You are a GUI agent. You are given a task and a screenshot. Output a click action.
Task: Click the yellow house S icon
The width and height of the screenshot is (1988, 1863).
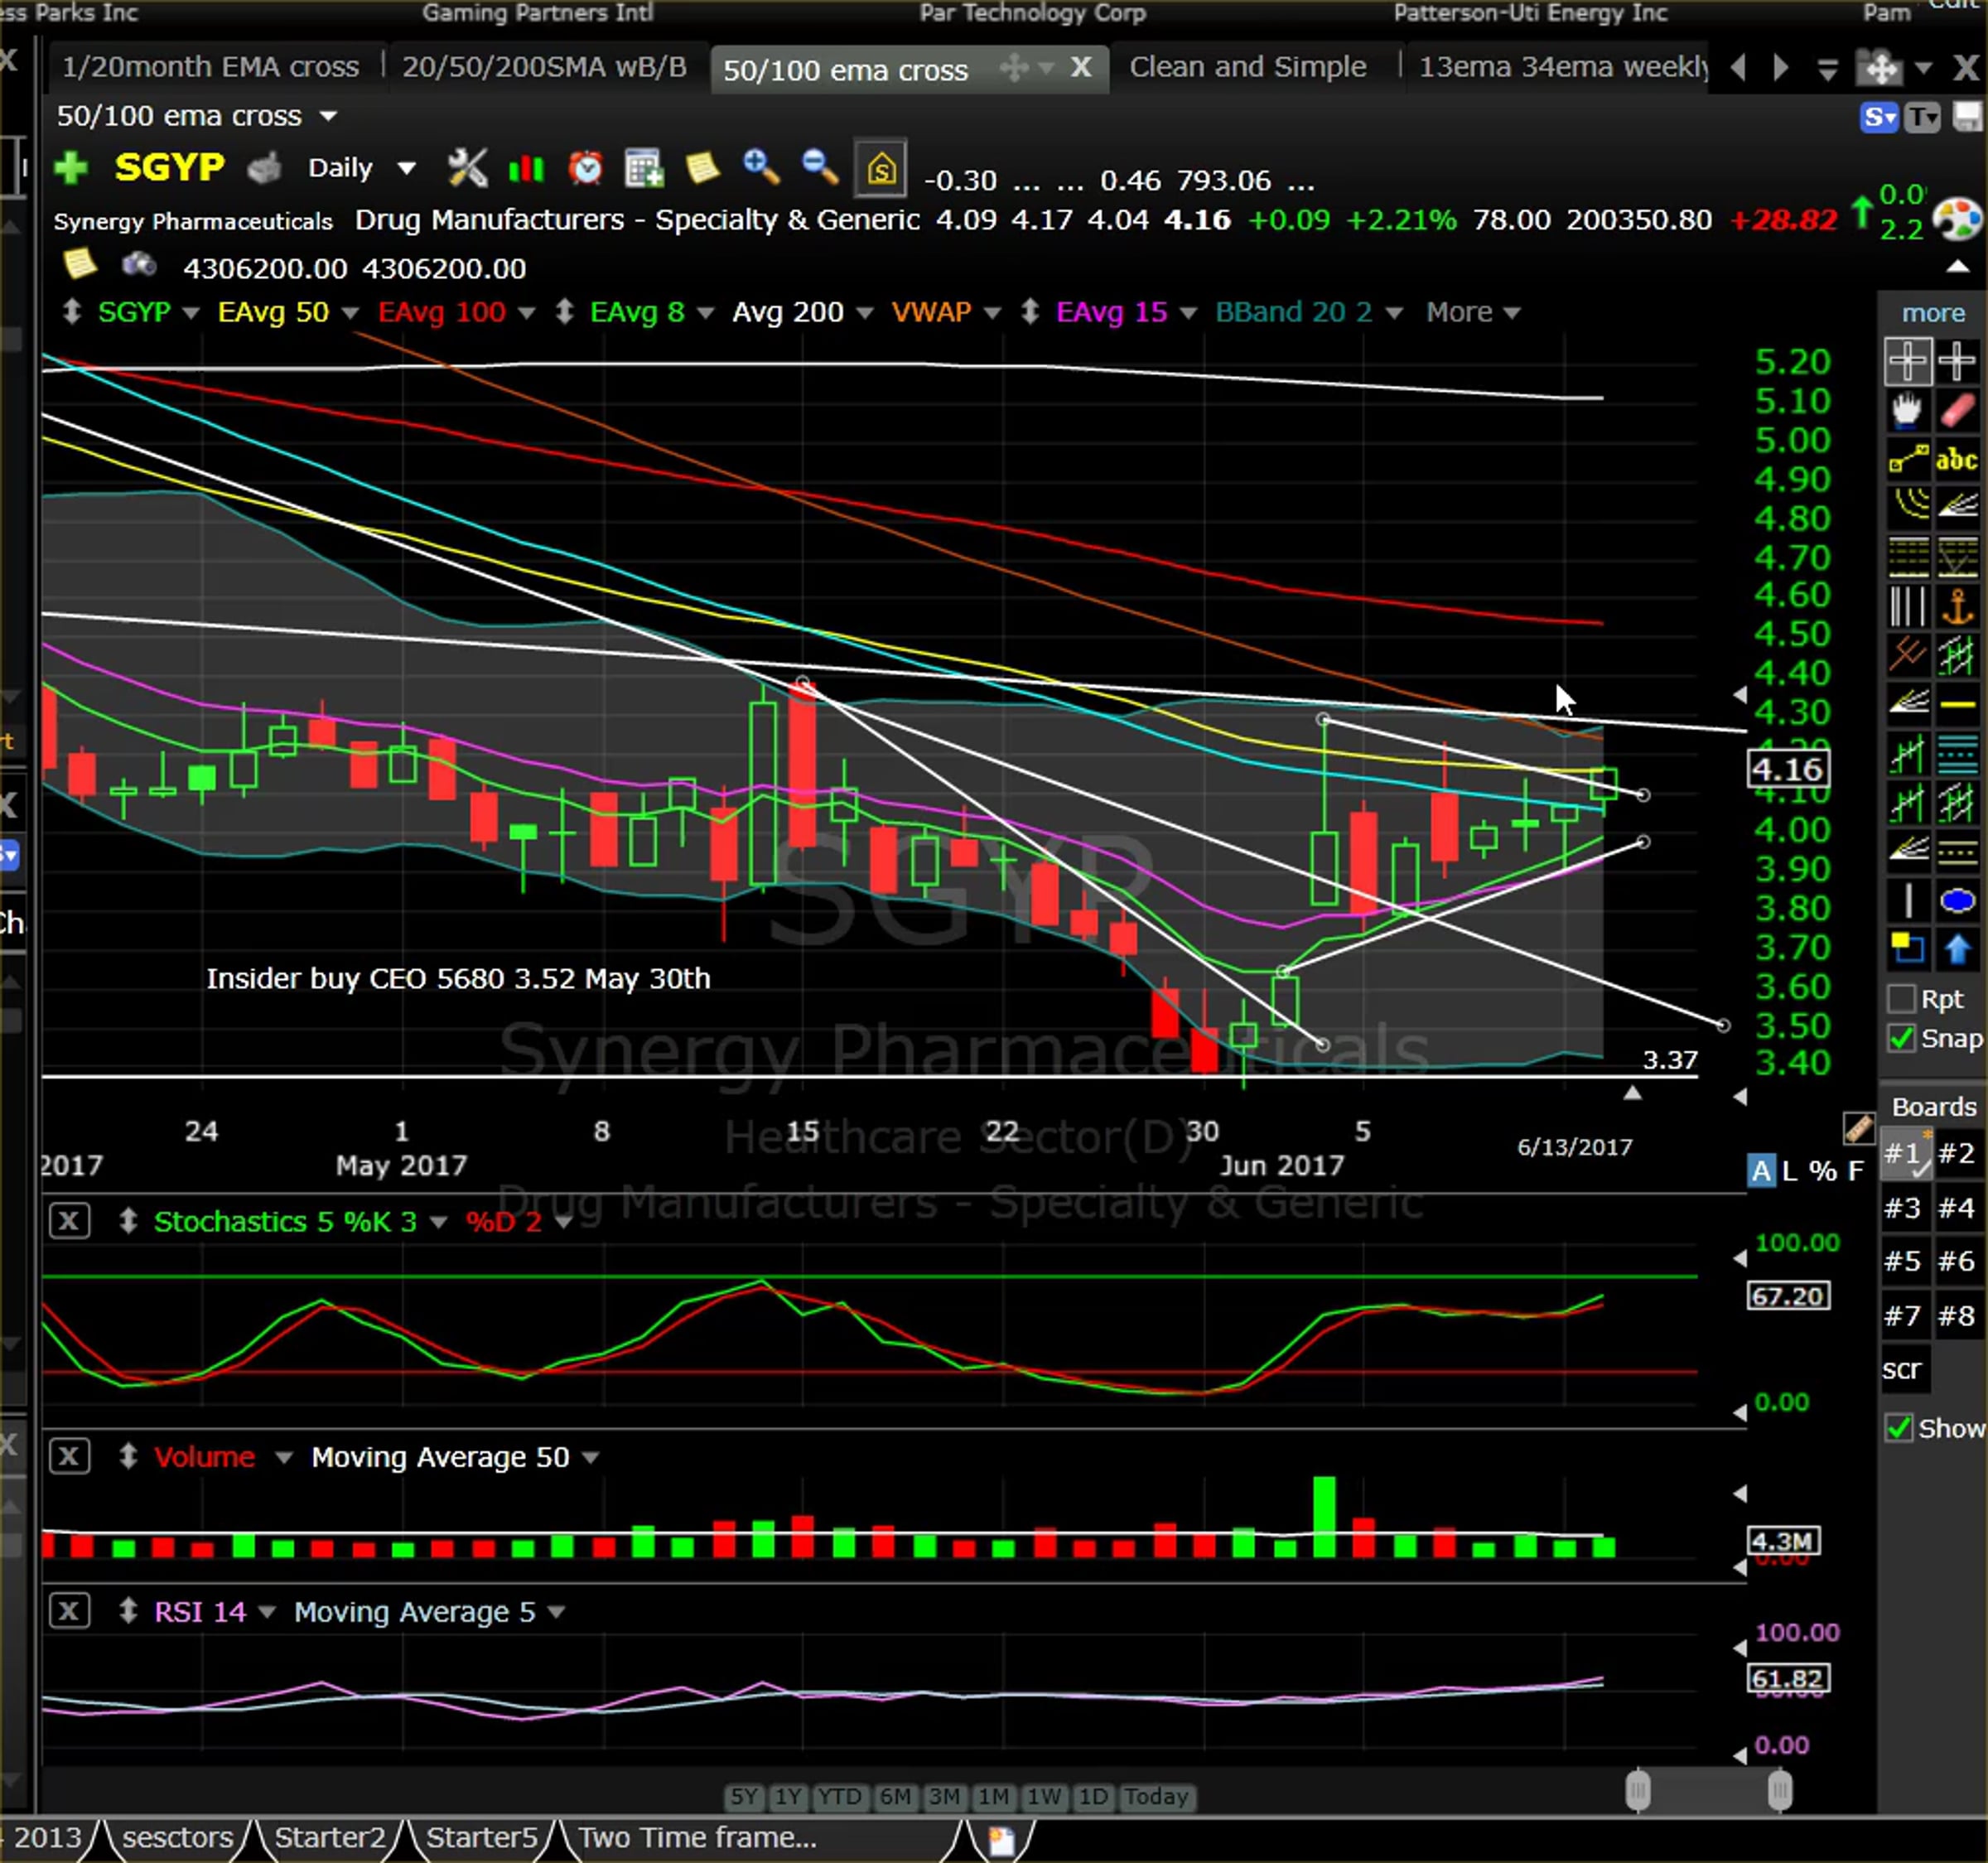pos(881,168)
